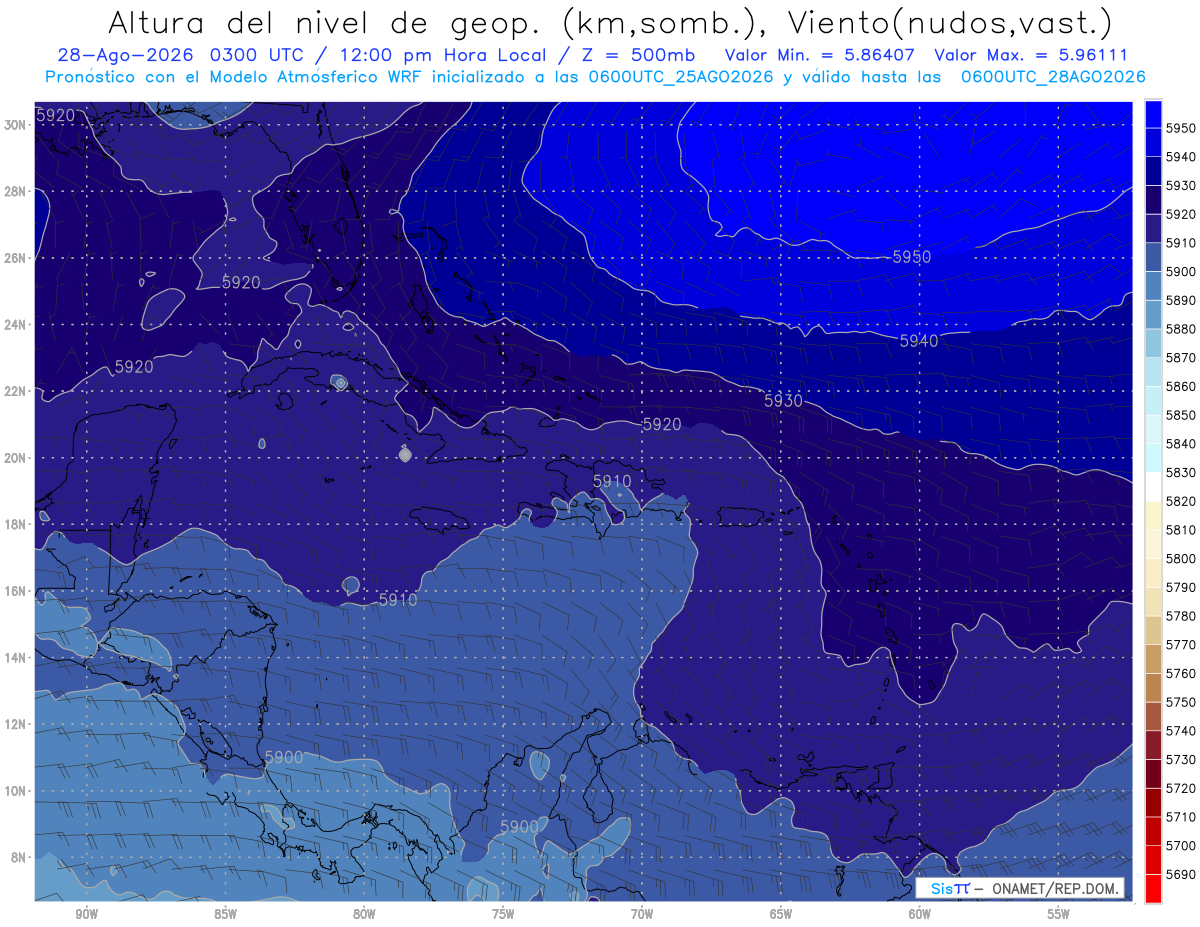1200x927 pixels.
Task: Click the 5950 tick label on the colorbar
Action: [x=1181, y=128]
